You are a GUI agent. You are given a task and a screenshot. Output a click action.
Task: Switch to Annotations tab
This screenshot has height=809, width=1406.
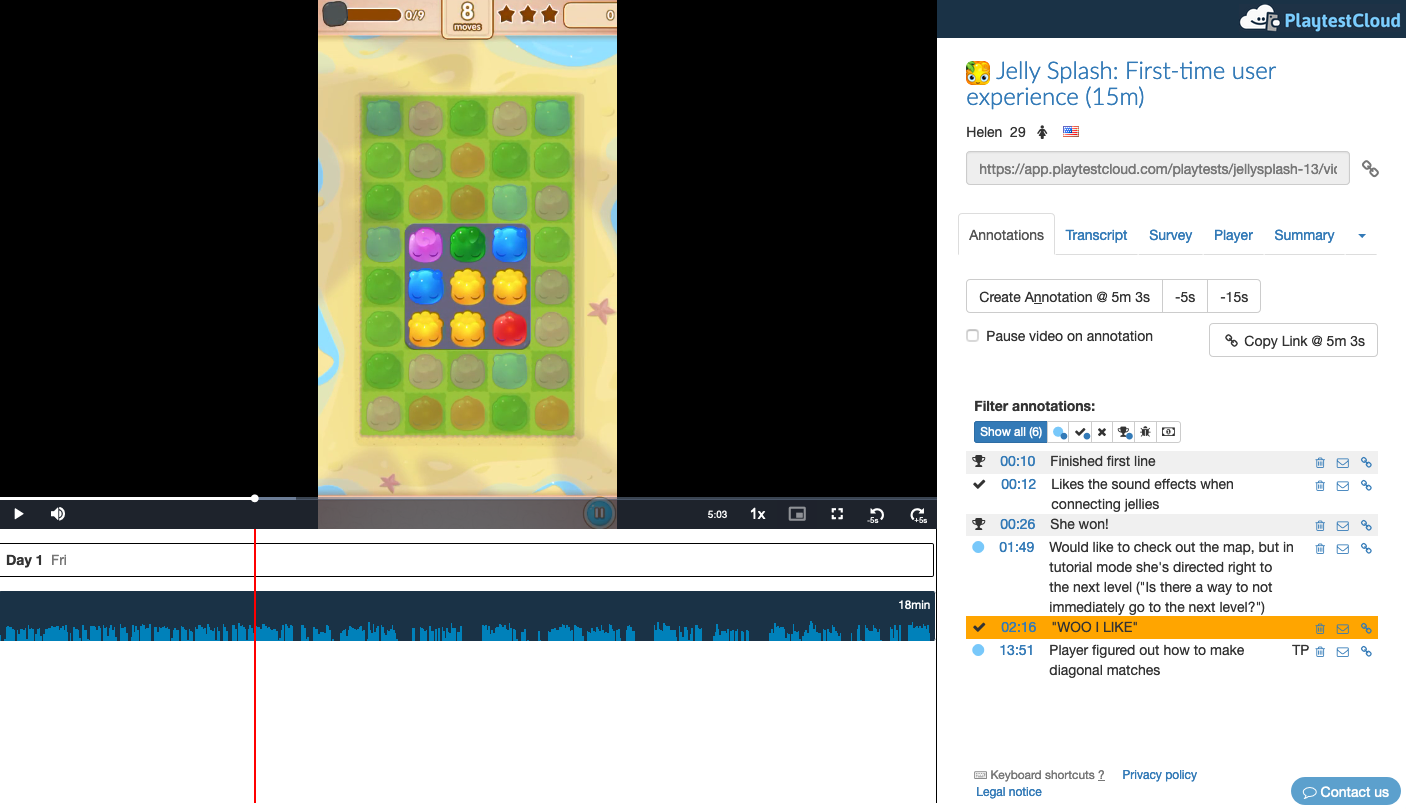1006,235
